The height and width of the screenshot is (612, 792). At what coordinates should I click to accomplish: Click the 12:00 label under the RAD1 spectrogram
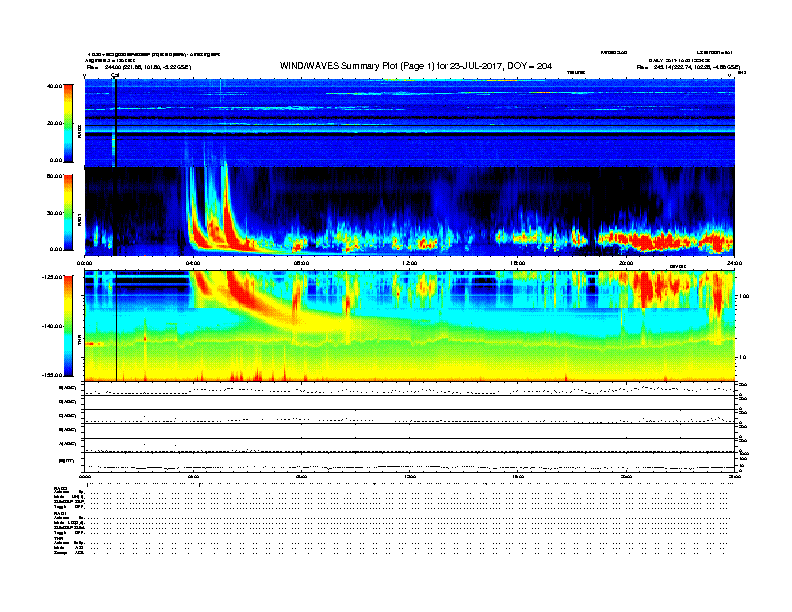(409, 263)
